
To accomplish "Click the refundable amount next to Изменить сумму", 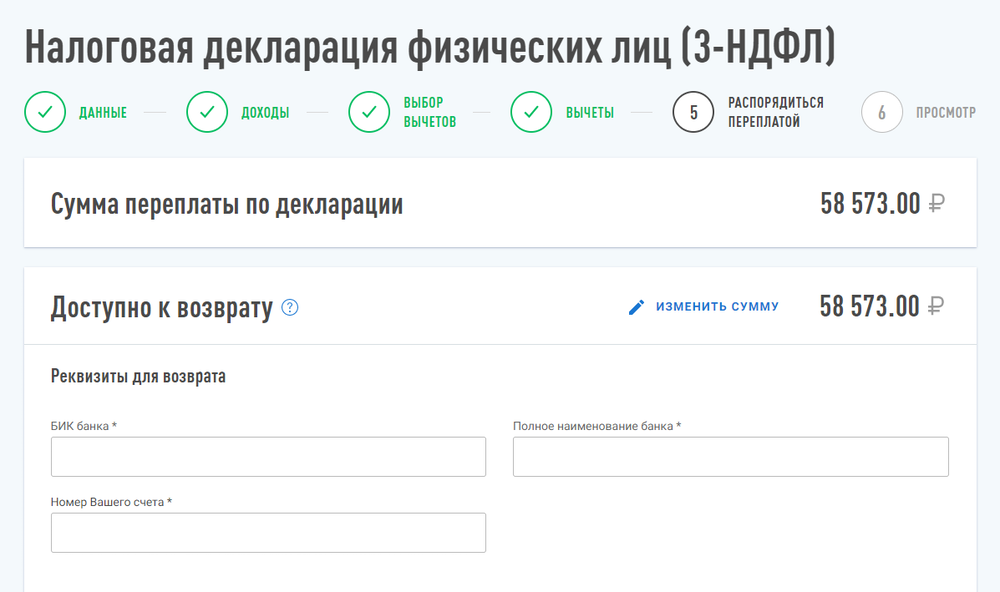I will 881,307.
